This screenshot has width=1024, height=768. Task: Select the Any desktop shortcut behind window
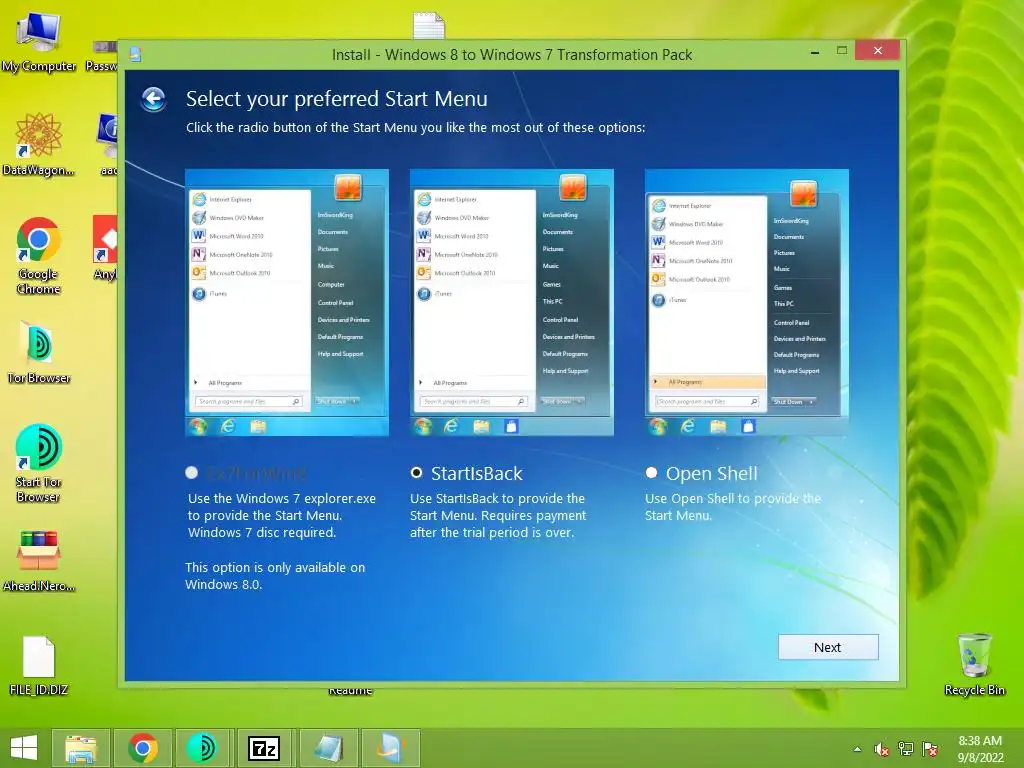point(104,249)
